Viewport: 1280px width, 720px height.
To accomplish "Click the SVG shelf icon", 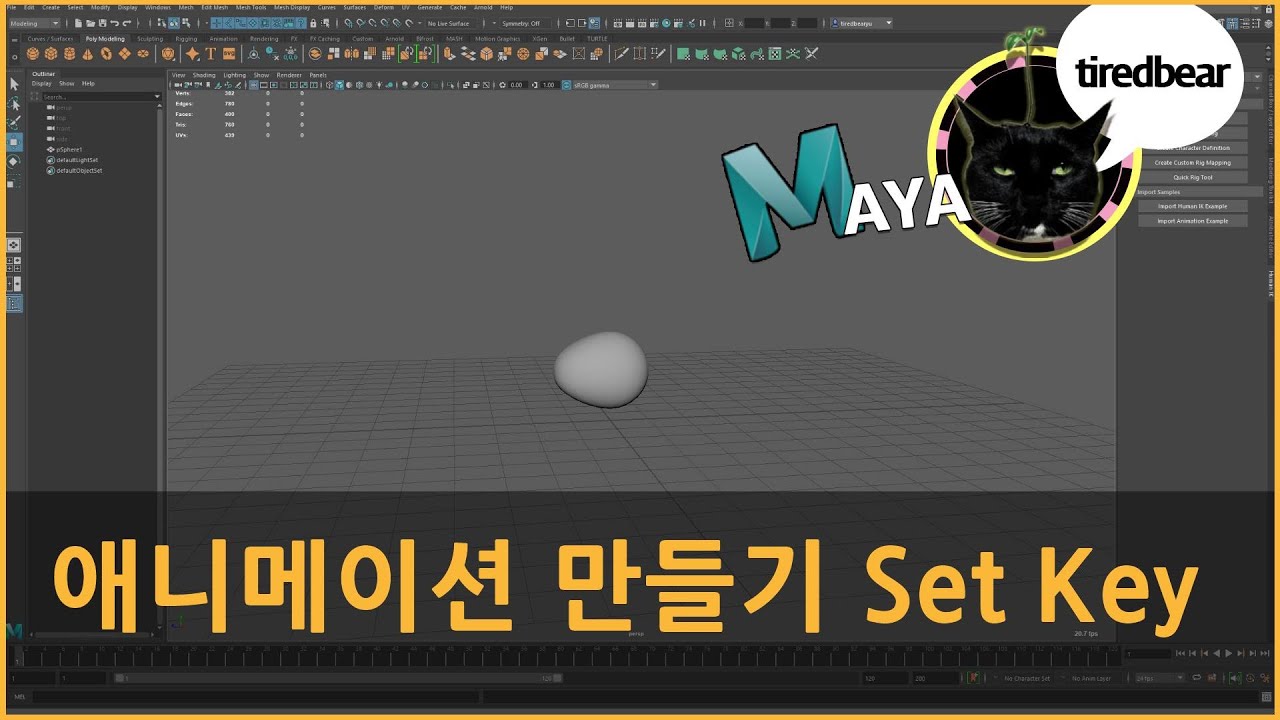I will (x=229, y=53).
